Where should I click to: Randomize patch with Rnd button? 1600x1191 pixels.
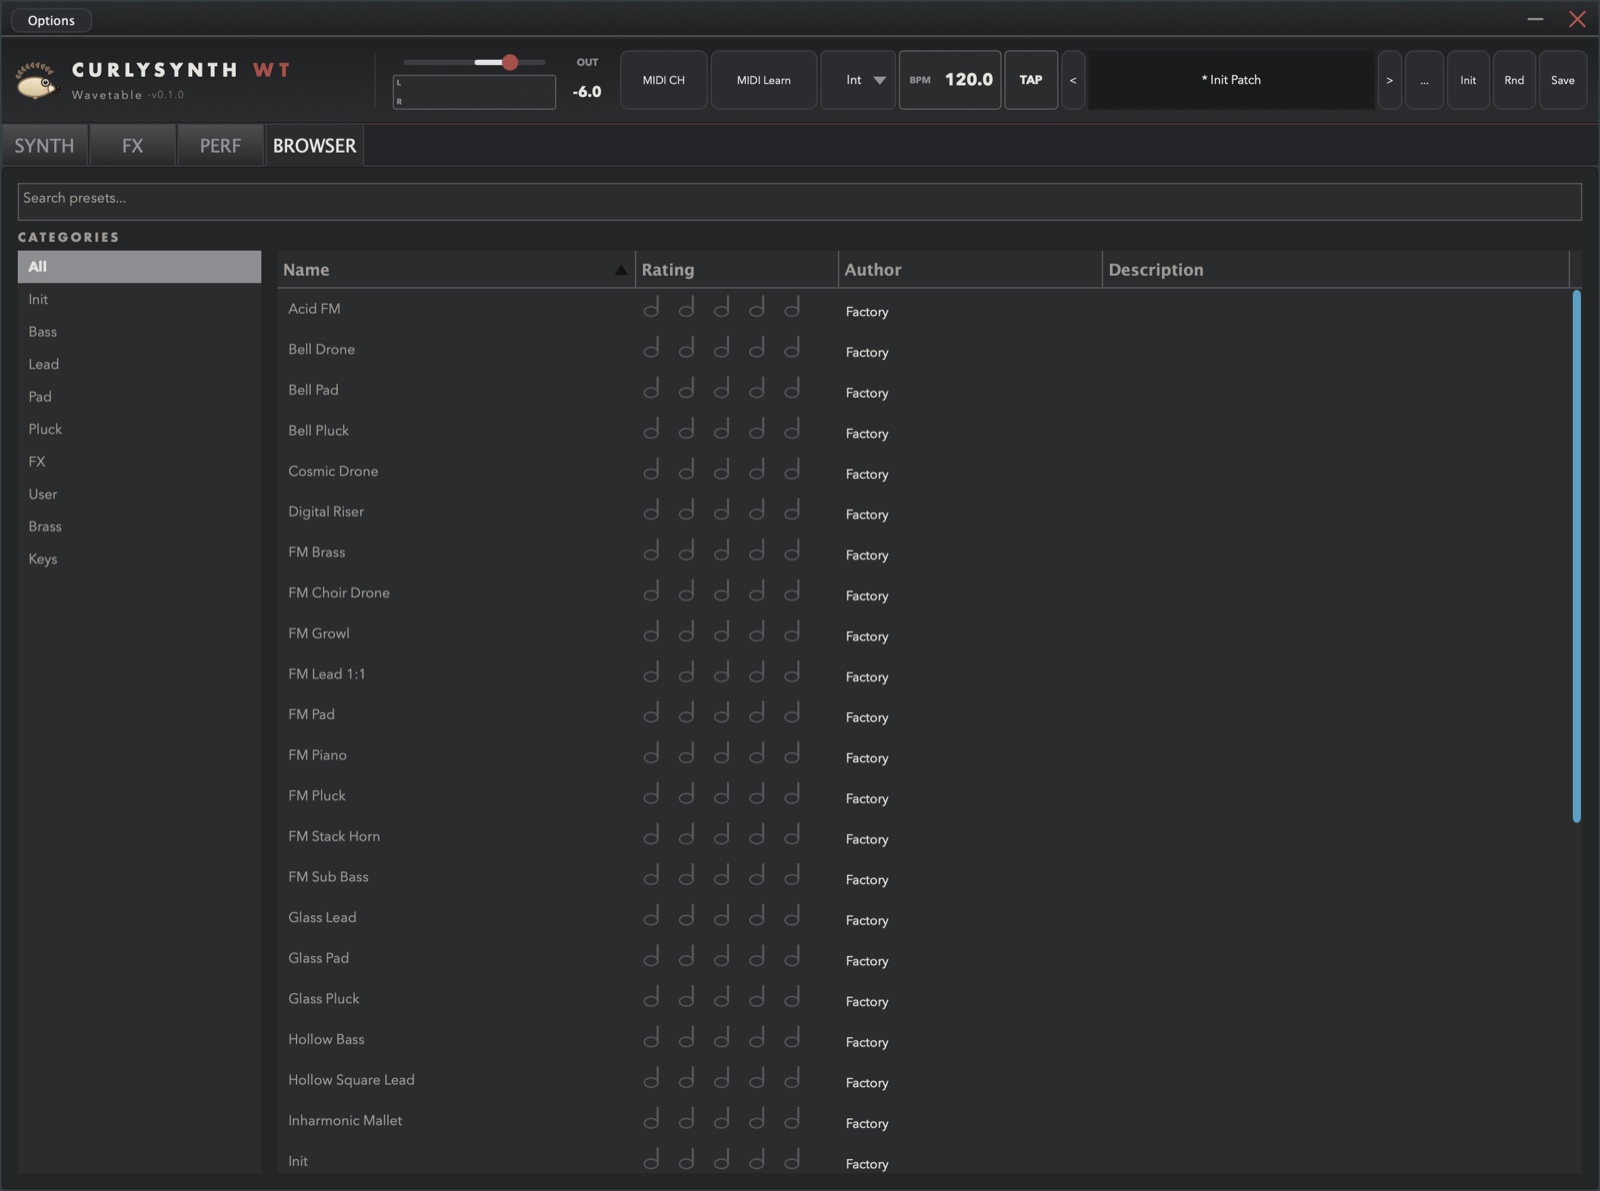click(1514, 80)
